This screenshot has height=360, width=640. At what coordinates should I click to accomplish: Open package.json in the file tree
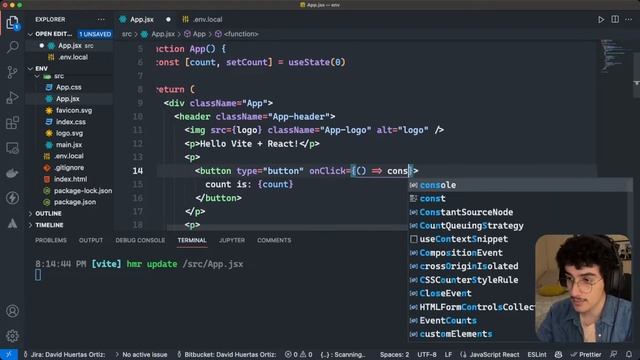click(75, 202)
